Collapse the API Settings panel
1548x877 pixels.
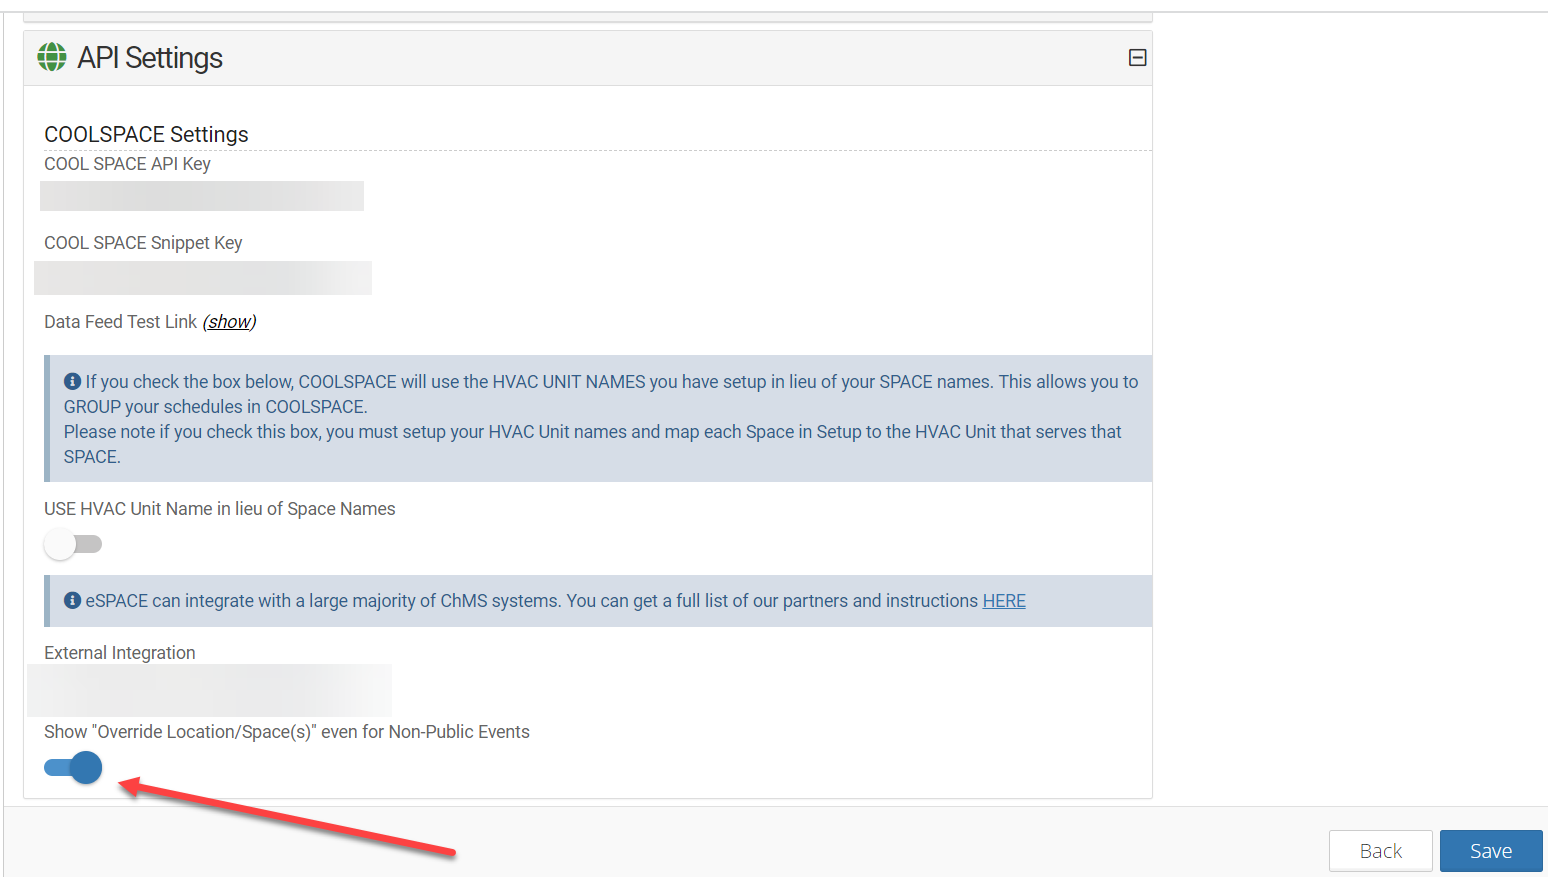pyautogui.click(x=1137, y=58)
